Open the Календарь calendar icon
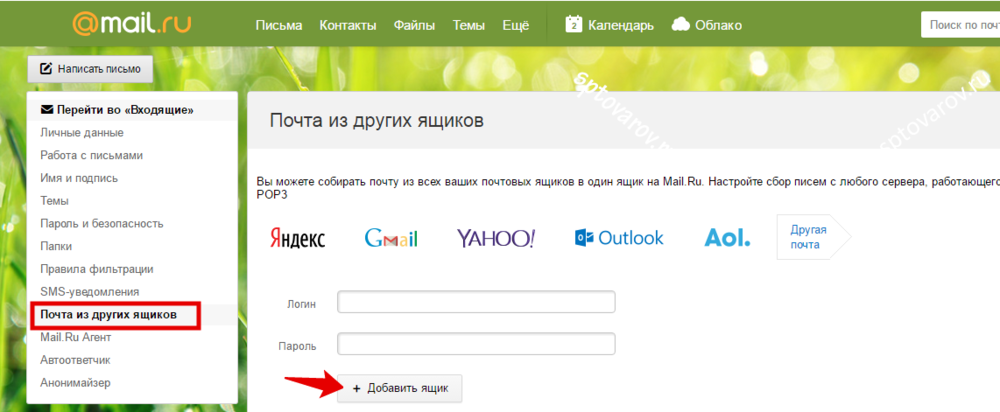Image resolution: width=1000 pixels, height=412 pixels. coord(575,25)
